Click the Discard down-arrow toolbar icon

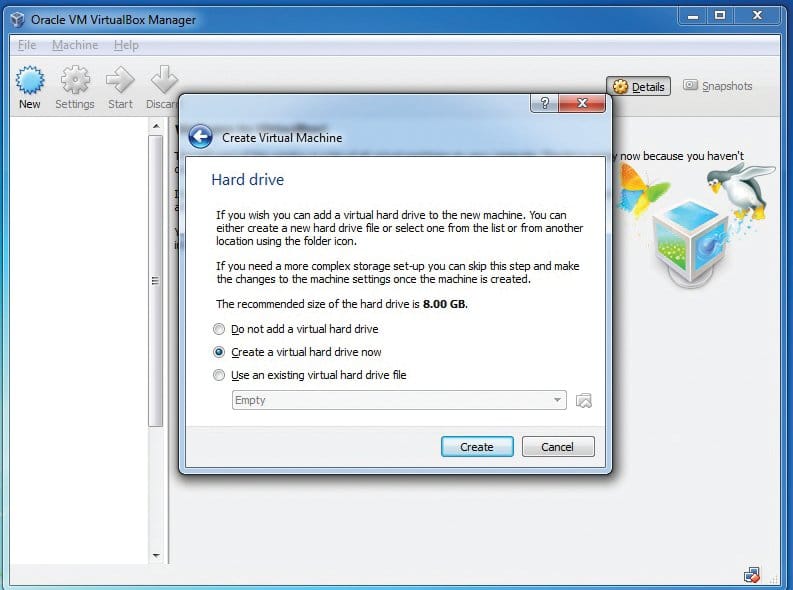[x=164, y=81]
